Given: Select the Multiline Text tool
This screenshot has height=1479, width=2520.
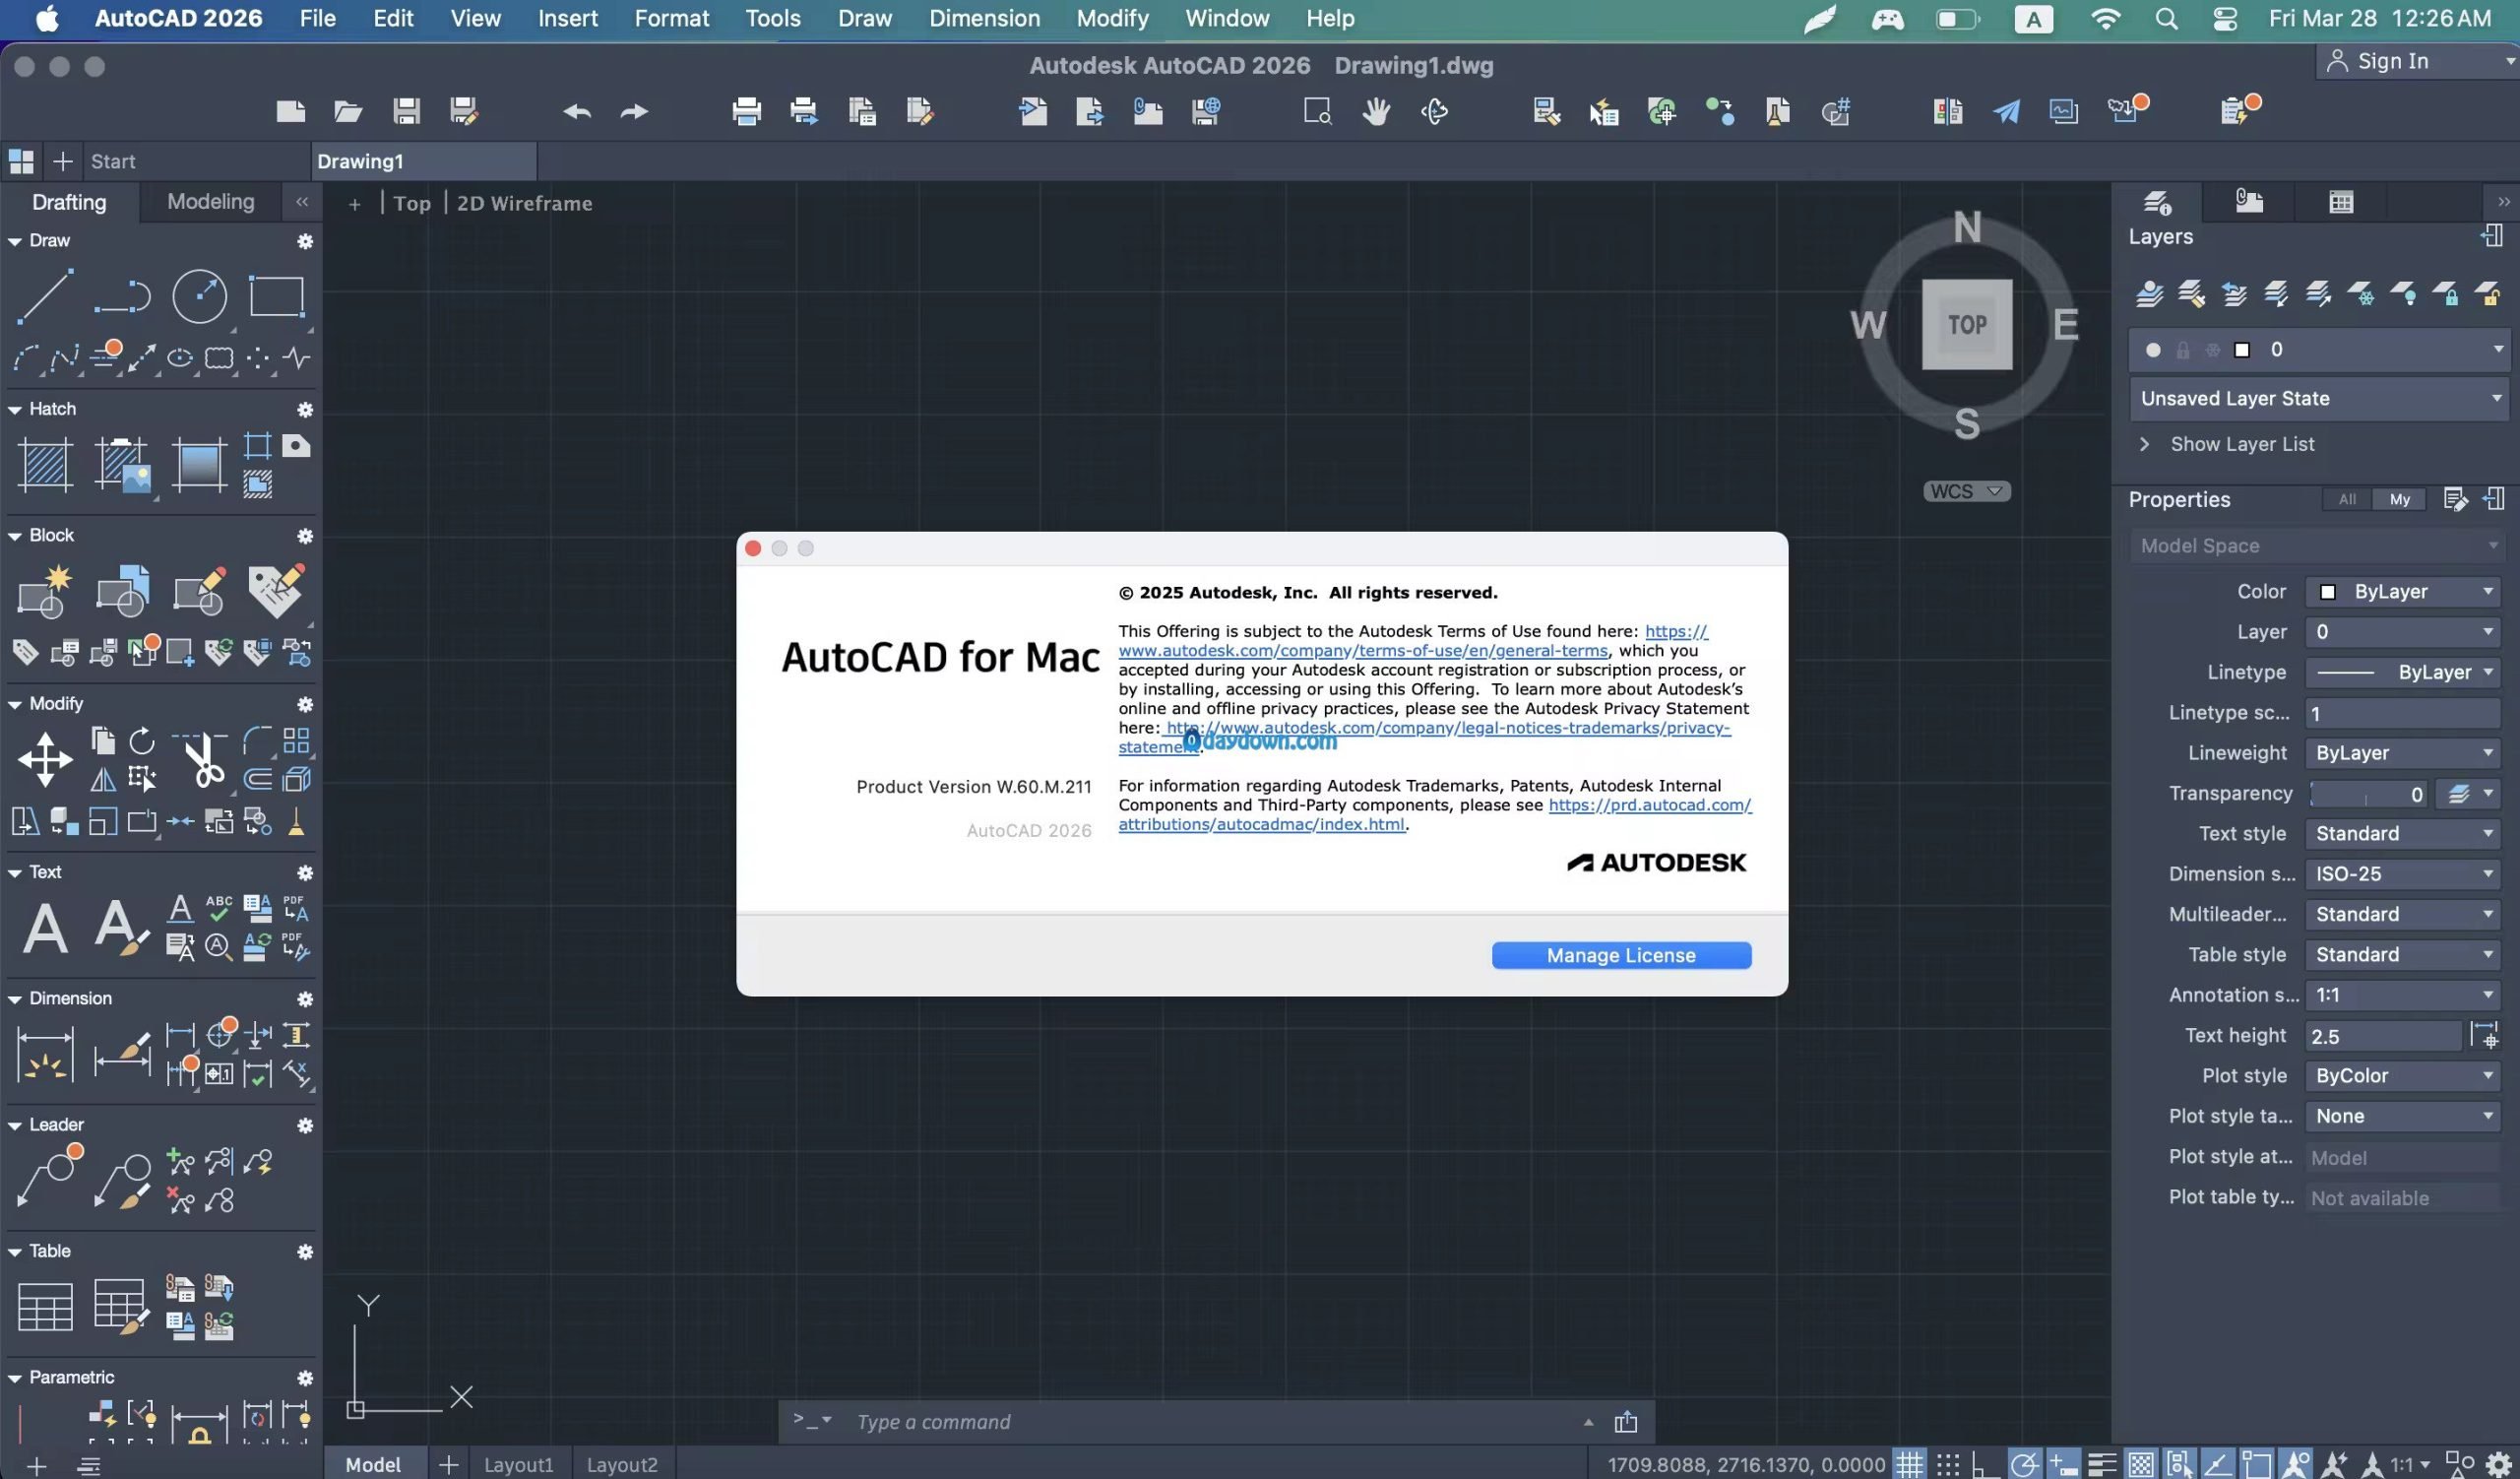Looking at the screenshot, I should (x=45, y=928).
